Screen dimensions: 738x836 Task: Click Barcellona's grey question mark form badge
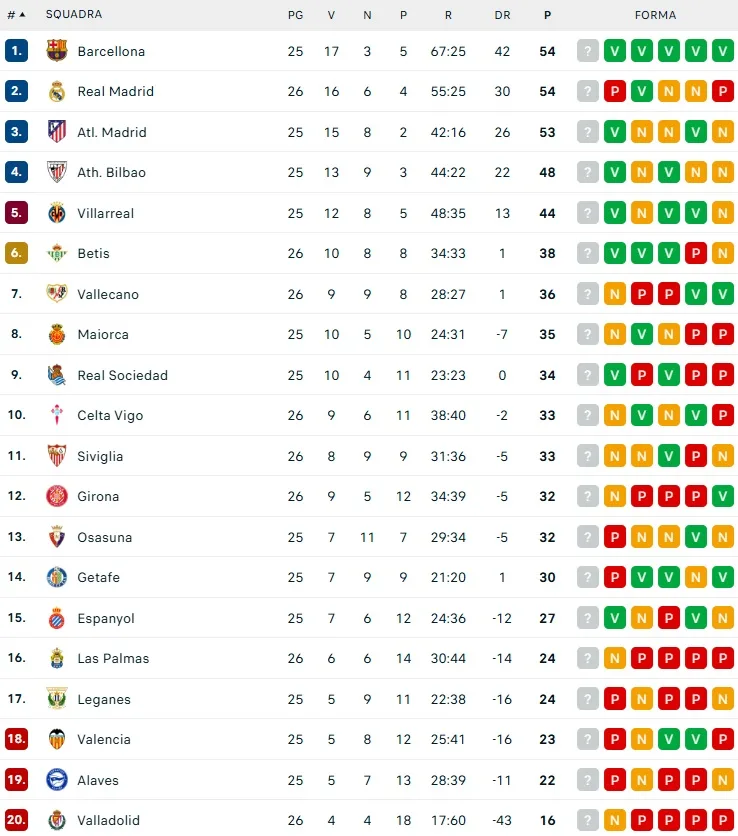pos(588,51)
